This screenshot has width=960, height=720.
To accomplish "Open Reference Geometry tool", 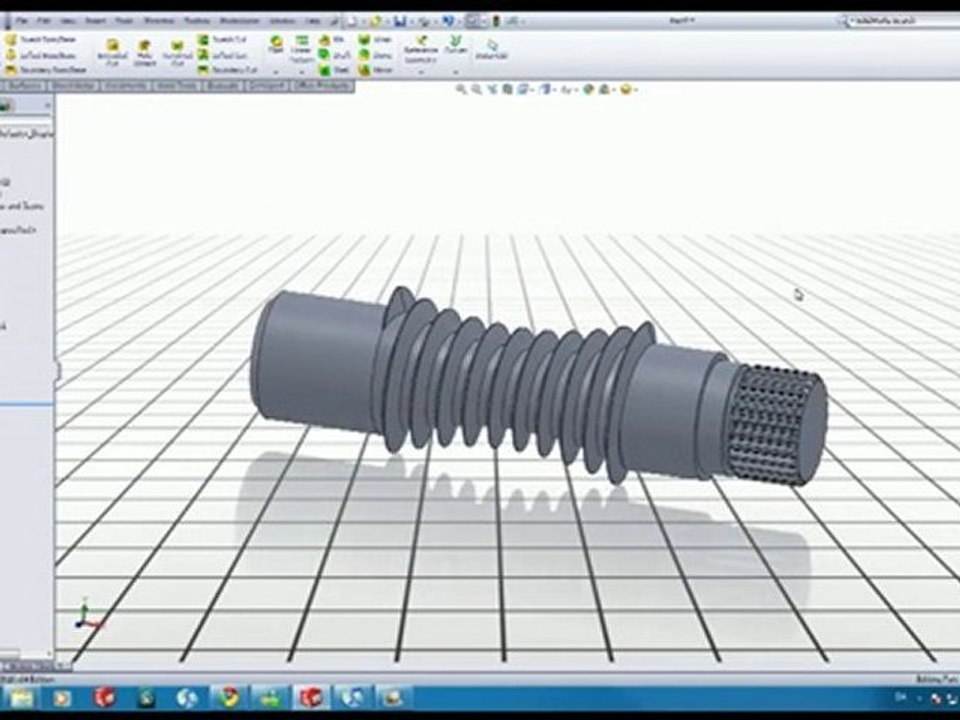I will coord(421,49).
